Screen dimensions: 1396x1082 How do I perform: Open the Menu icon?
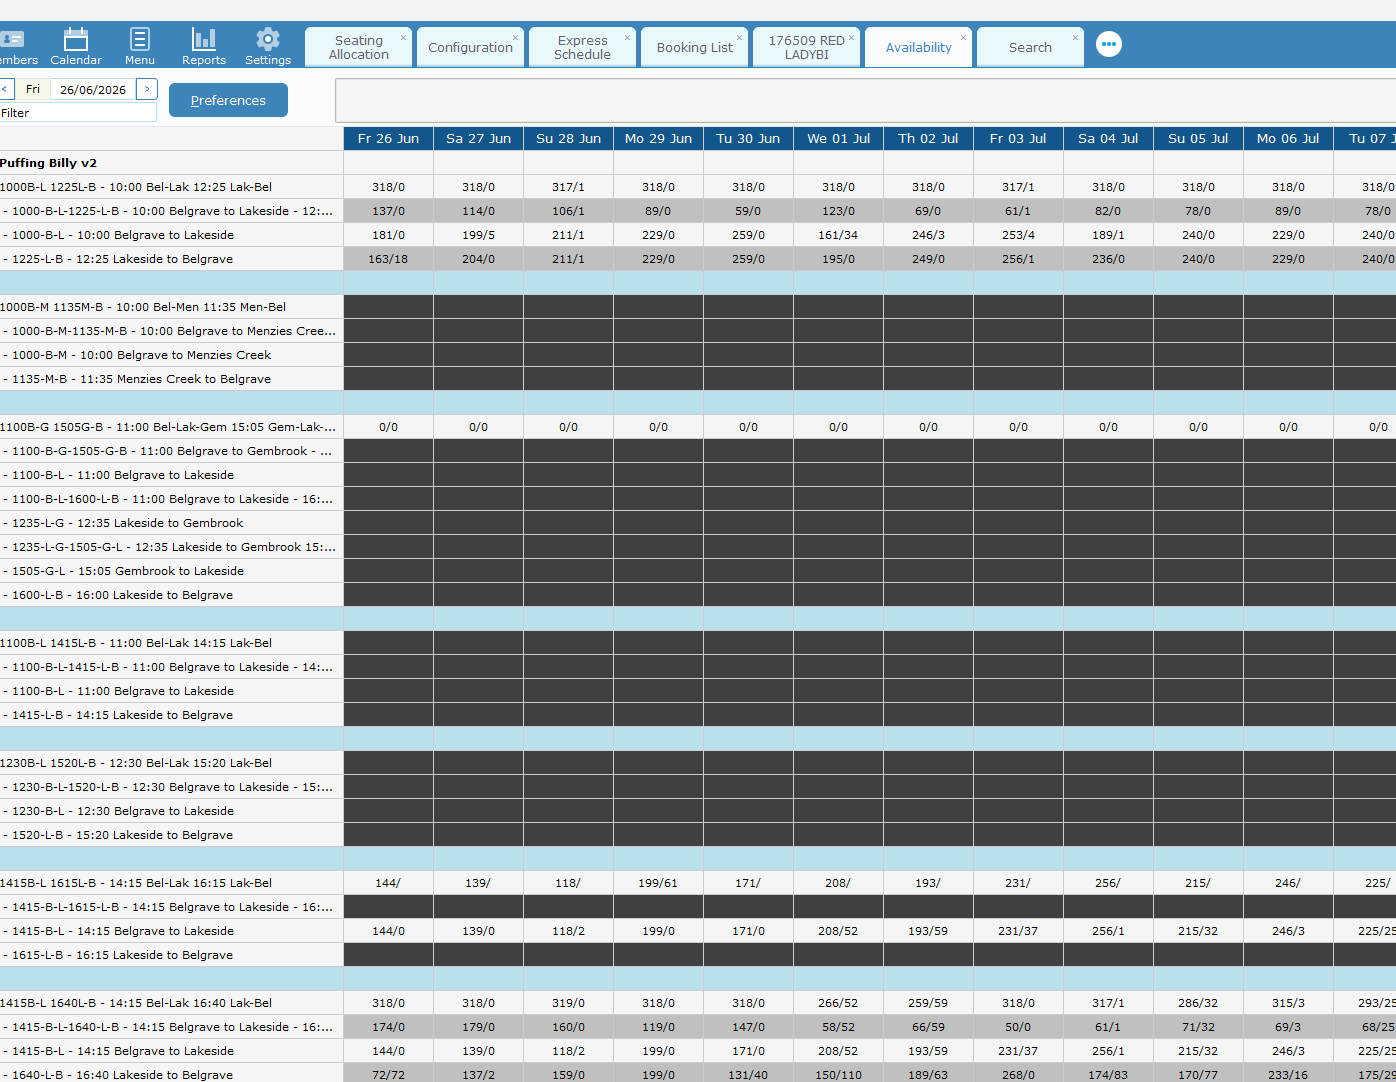140,40
